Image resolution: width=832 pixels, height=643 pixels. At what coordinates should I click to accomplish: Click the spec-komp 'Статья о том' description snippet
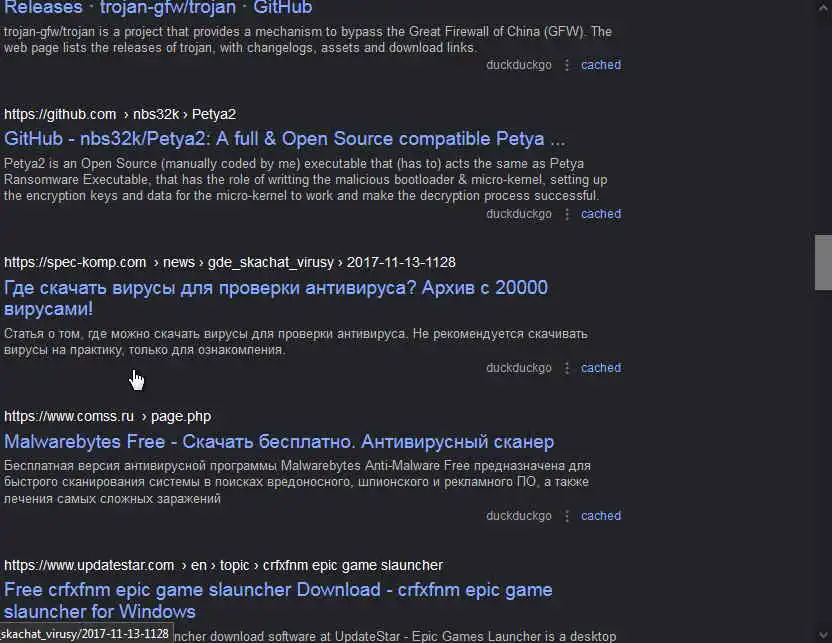click(296, 342)
